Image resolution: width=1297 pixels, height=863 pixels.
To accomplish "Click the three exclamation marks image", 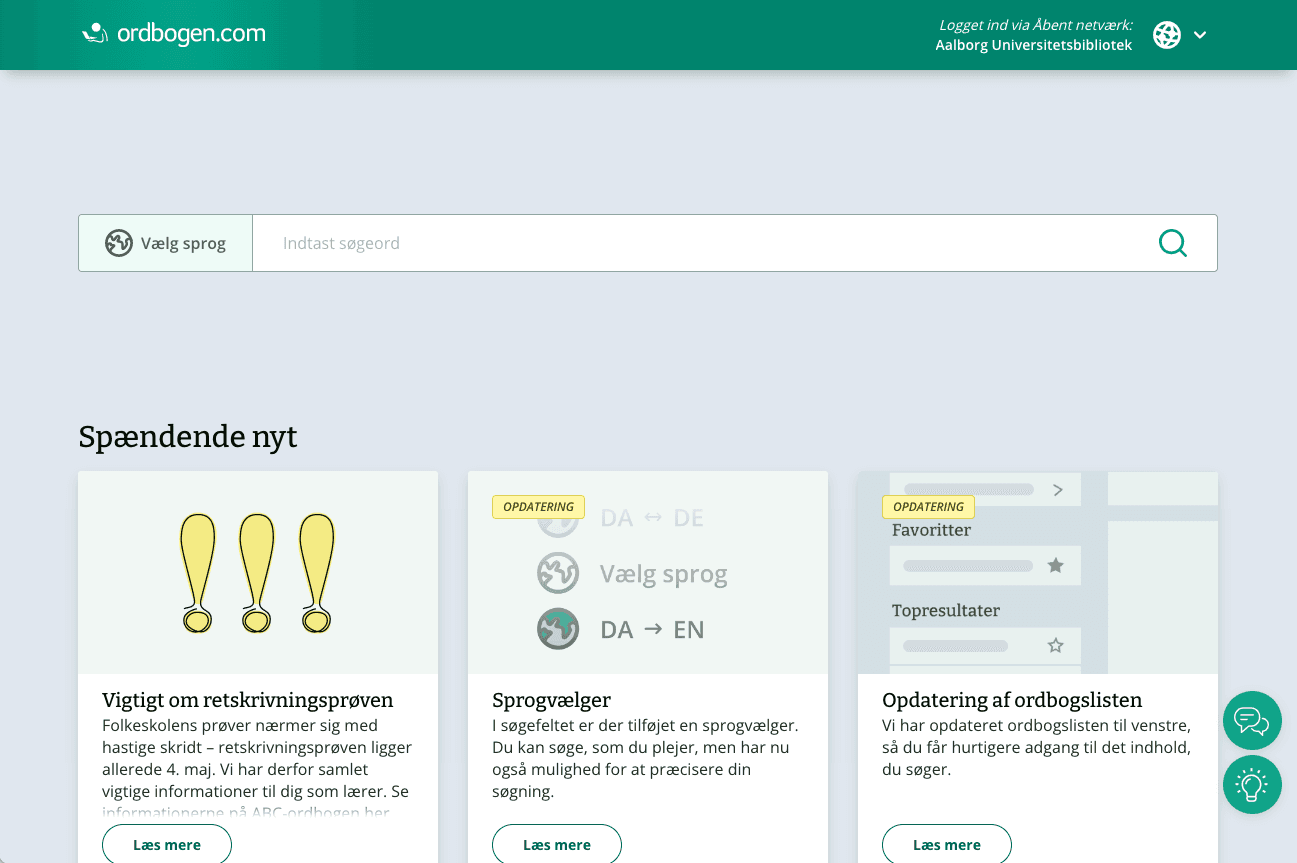I will pyautogui.click(x=258, y=573).
